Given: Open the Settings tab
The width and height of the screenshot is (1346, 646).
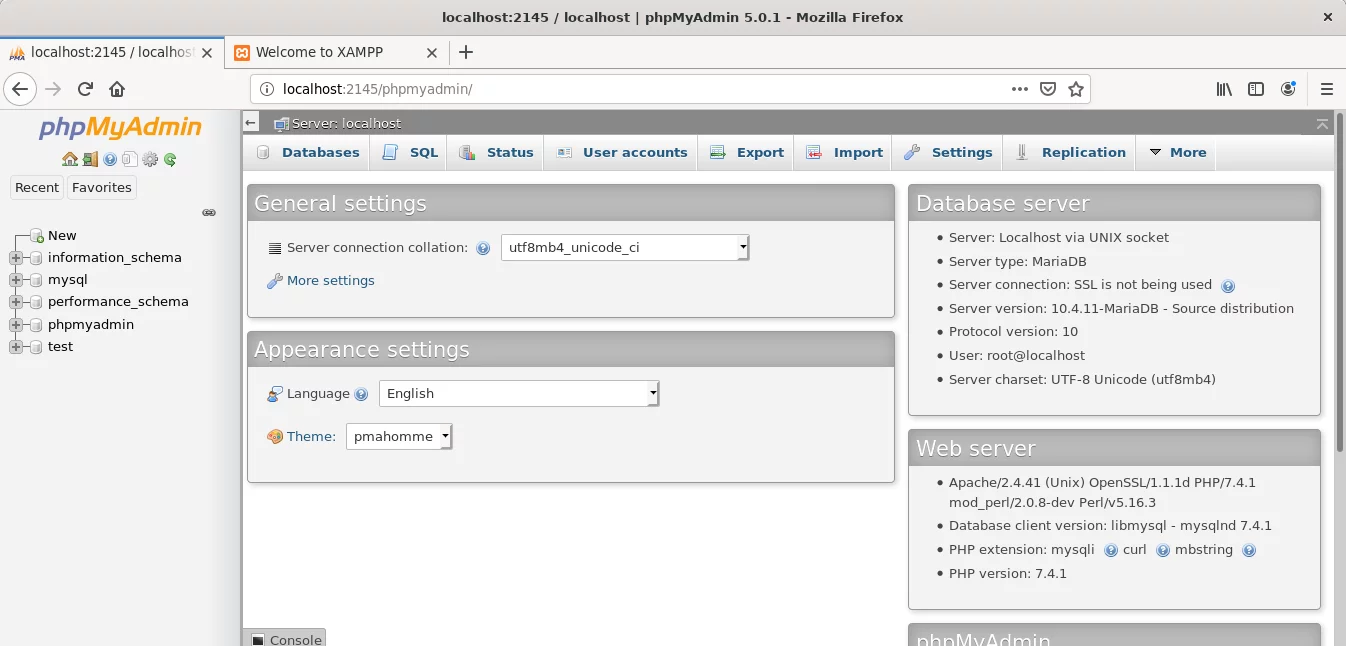Looking at the screenshot, I should [947, 152].
